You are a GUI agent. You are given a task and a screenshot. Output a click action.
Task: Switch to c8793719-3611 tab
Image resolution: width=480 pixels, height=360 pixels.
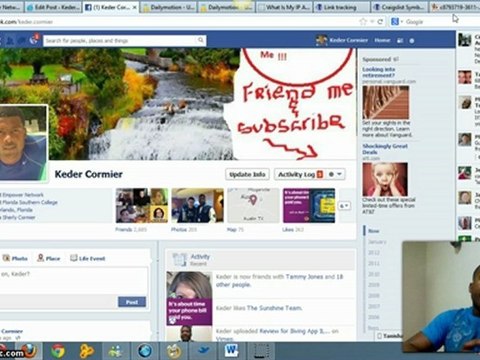(x=455, y=7)
